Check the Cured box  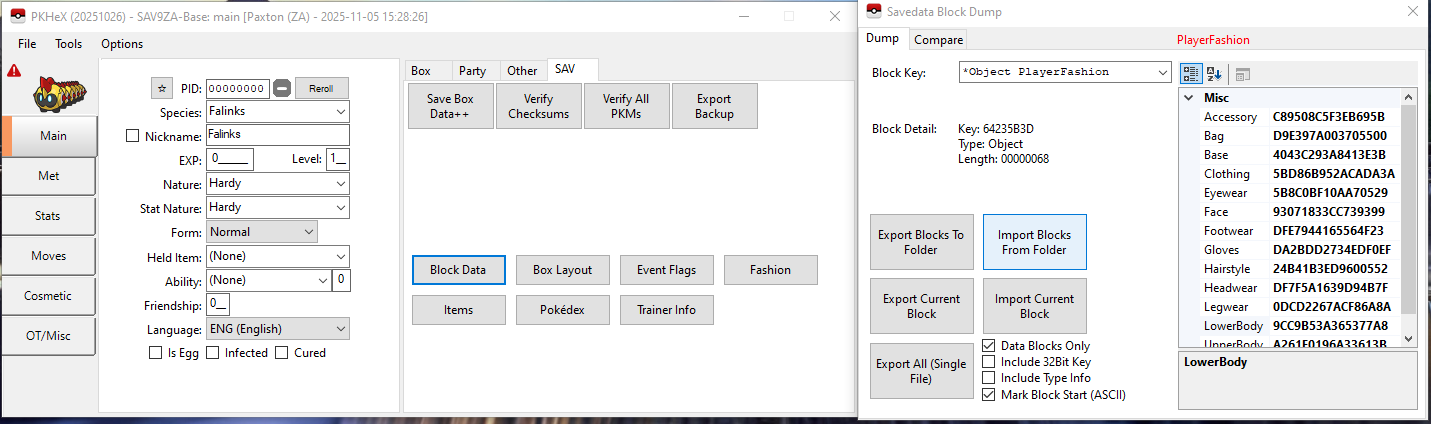(282, 353)
